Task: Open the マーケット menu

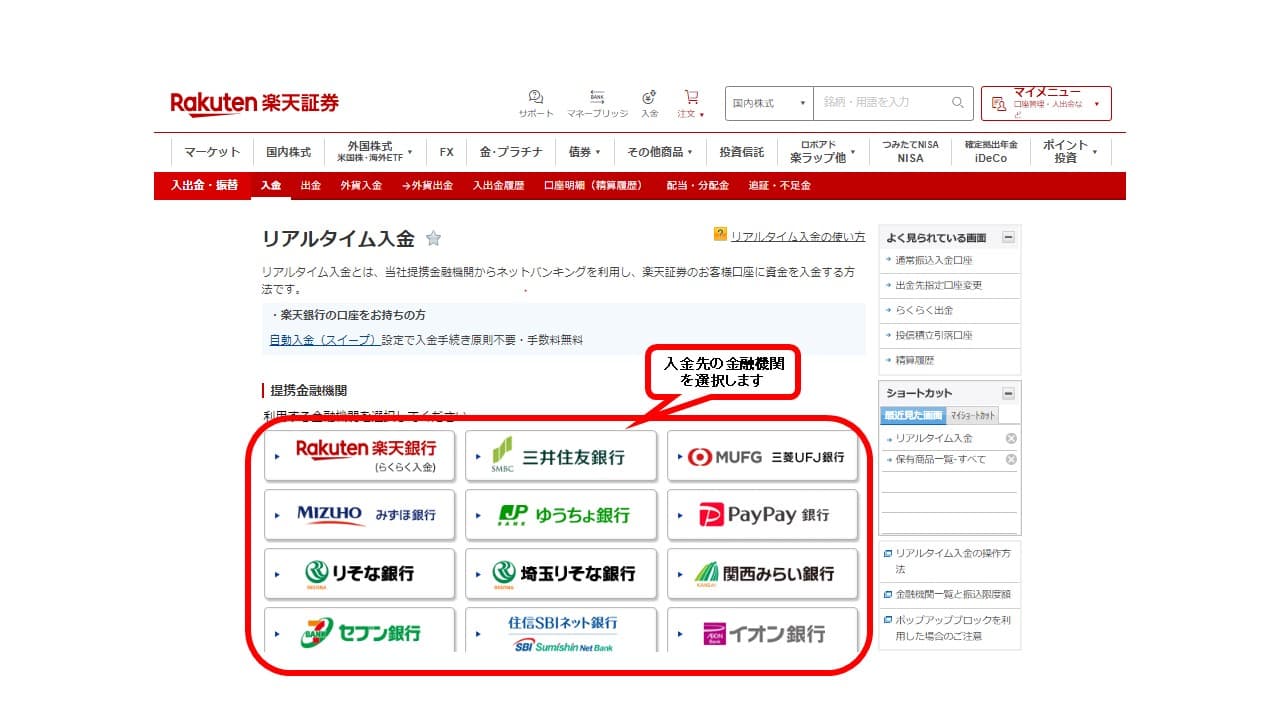Action: (x=212, y=152)
